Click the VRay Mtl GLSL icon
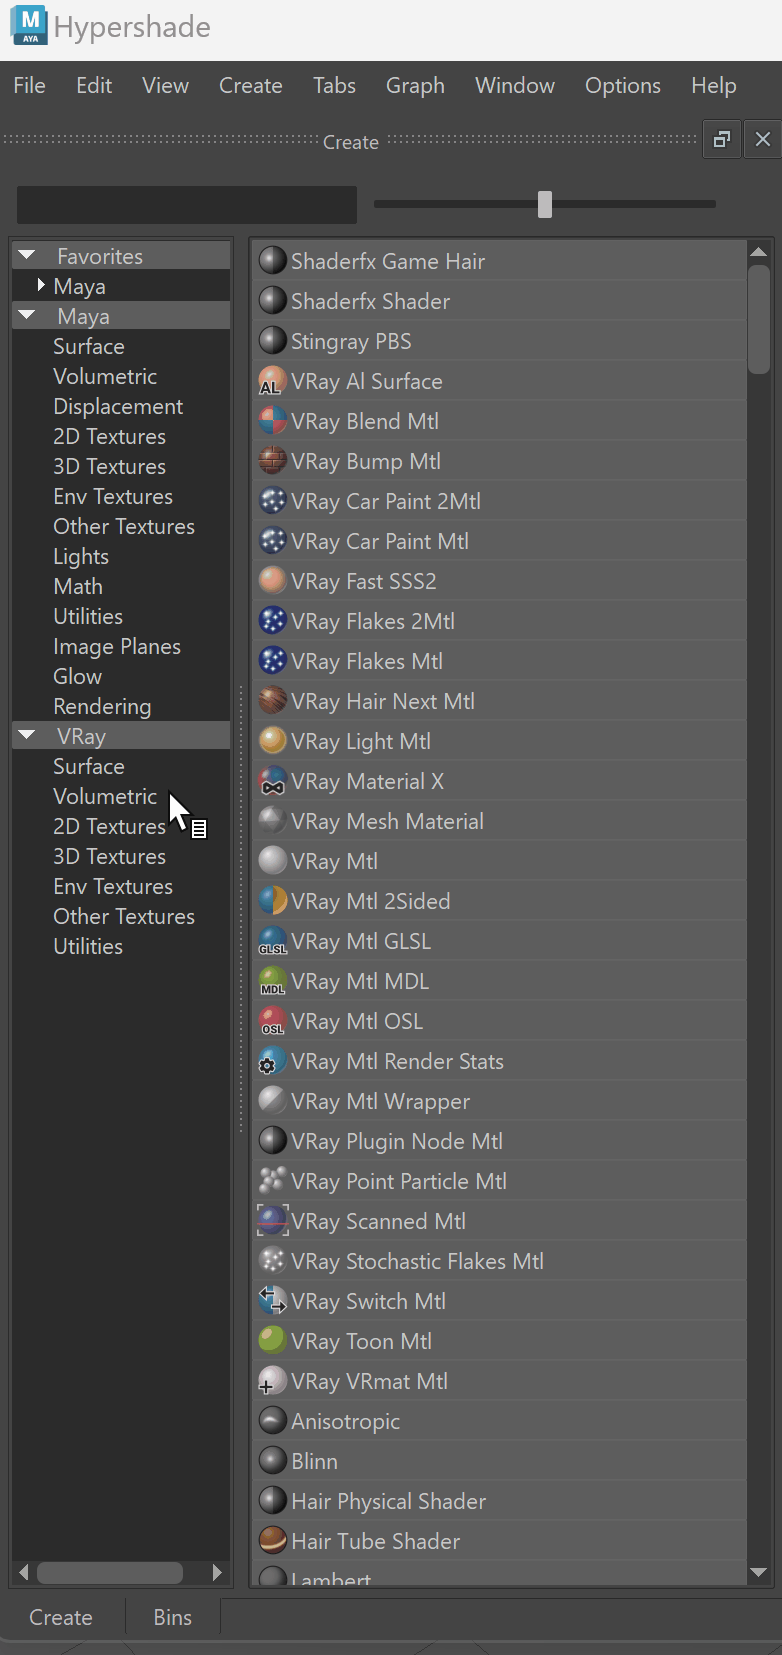Viewport: 782px width, 1655px height. pyautogui.click(x=273, y=941)
